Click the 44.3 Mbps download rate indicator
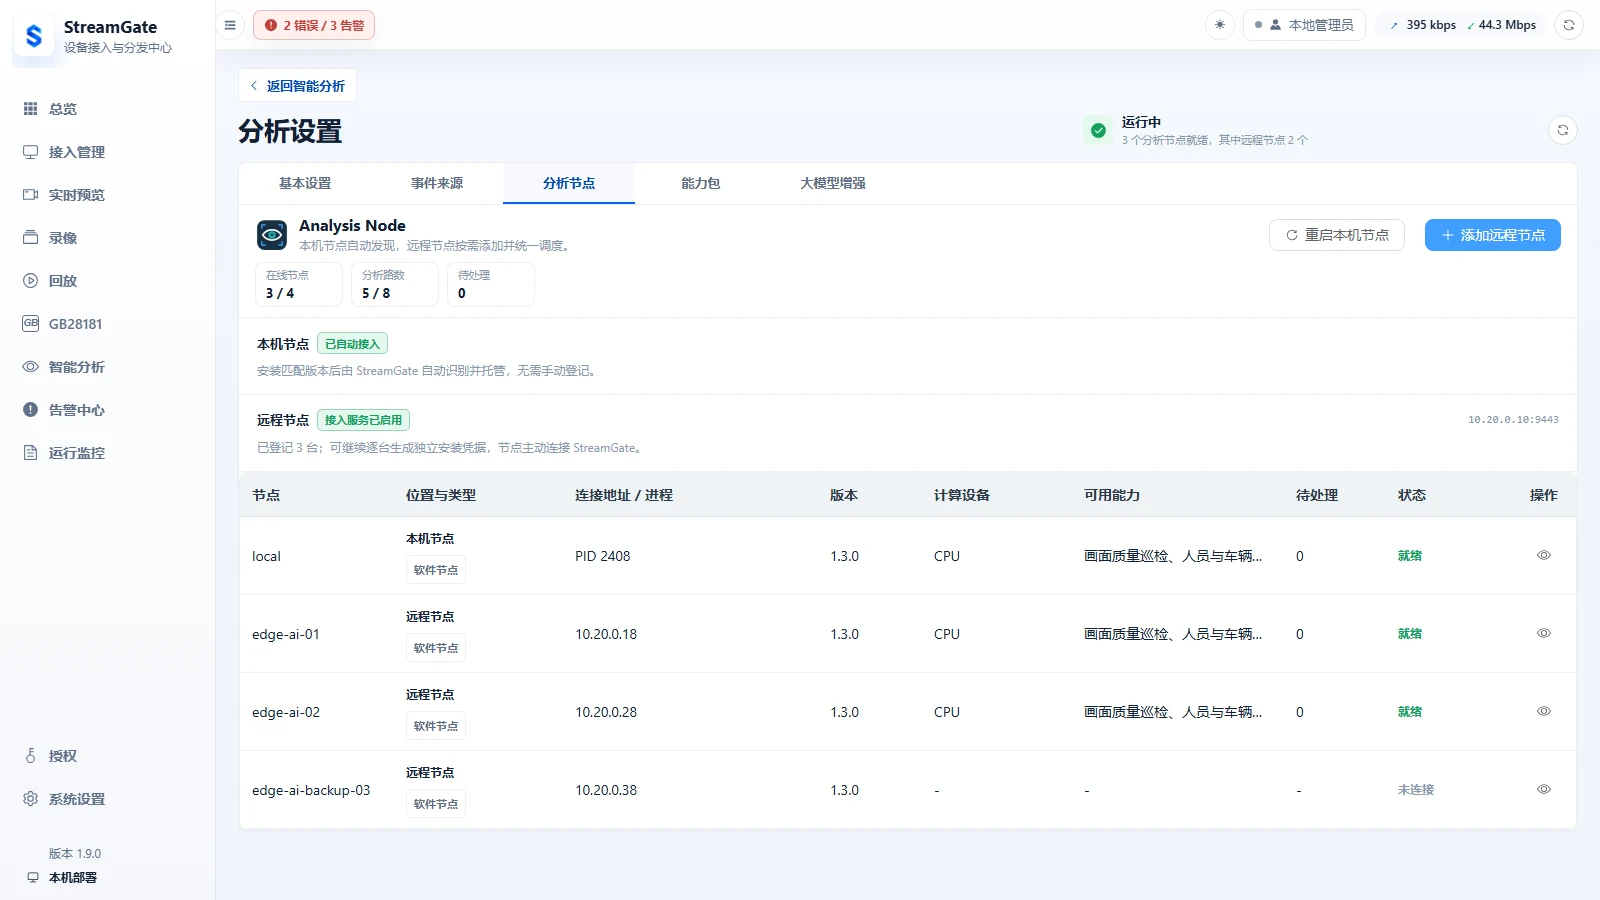1600x900 pixels. tap(1501, 25)
